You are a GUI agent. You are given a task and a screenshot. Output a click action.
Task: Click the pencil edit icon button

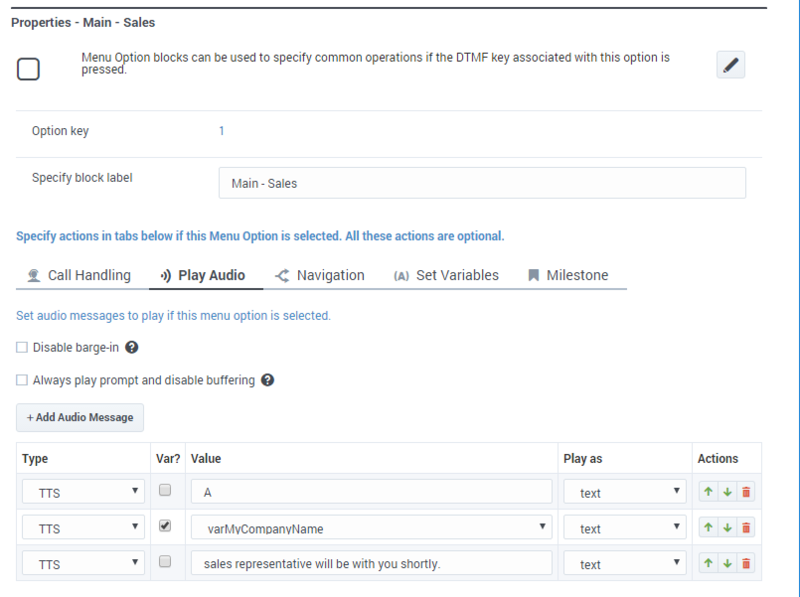731,65
